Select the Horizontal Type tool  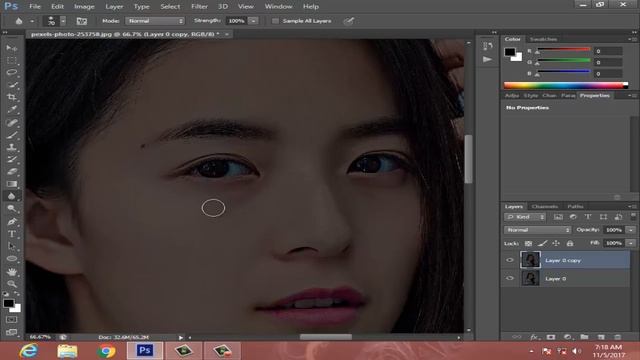coord(11,234)
